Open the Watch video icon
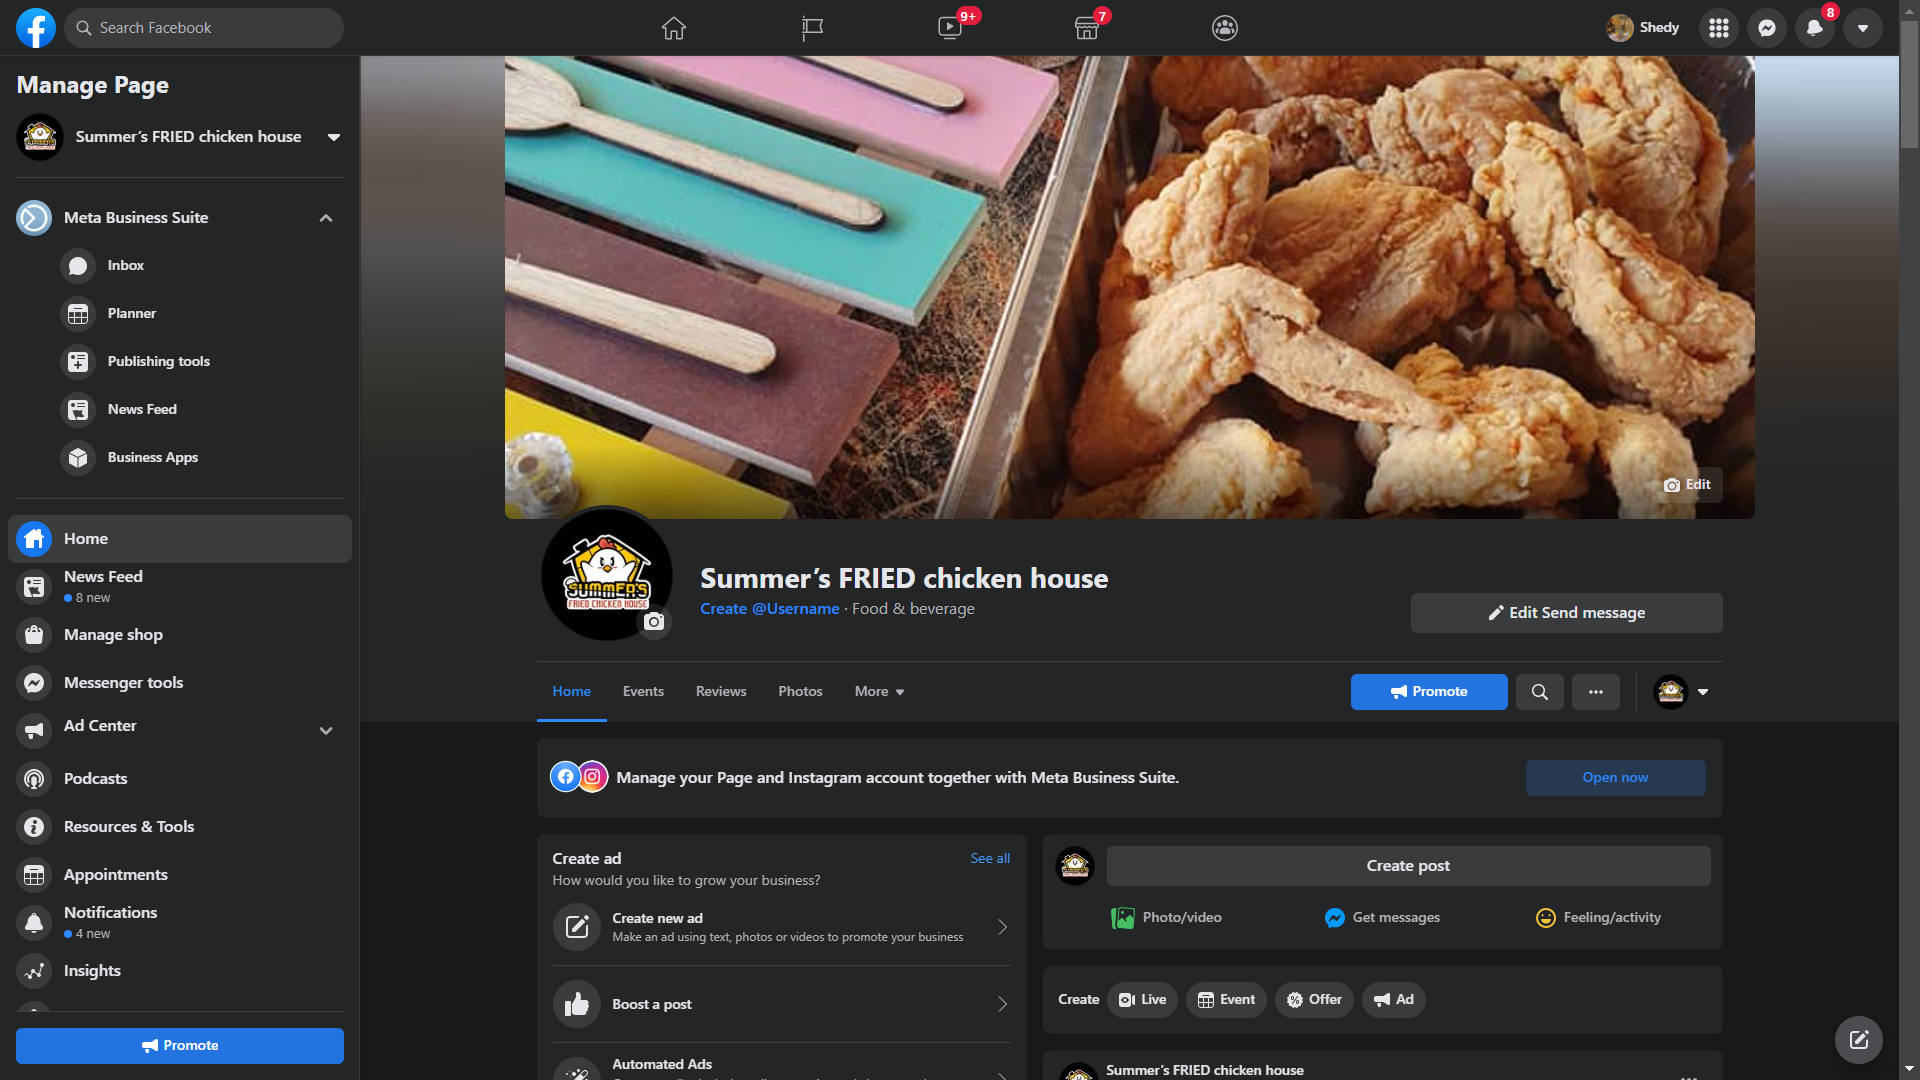Image resolution: width=1920 pixels, height=1080 pixels. (x=949, y=28)
